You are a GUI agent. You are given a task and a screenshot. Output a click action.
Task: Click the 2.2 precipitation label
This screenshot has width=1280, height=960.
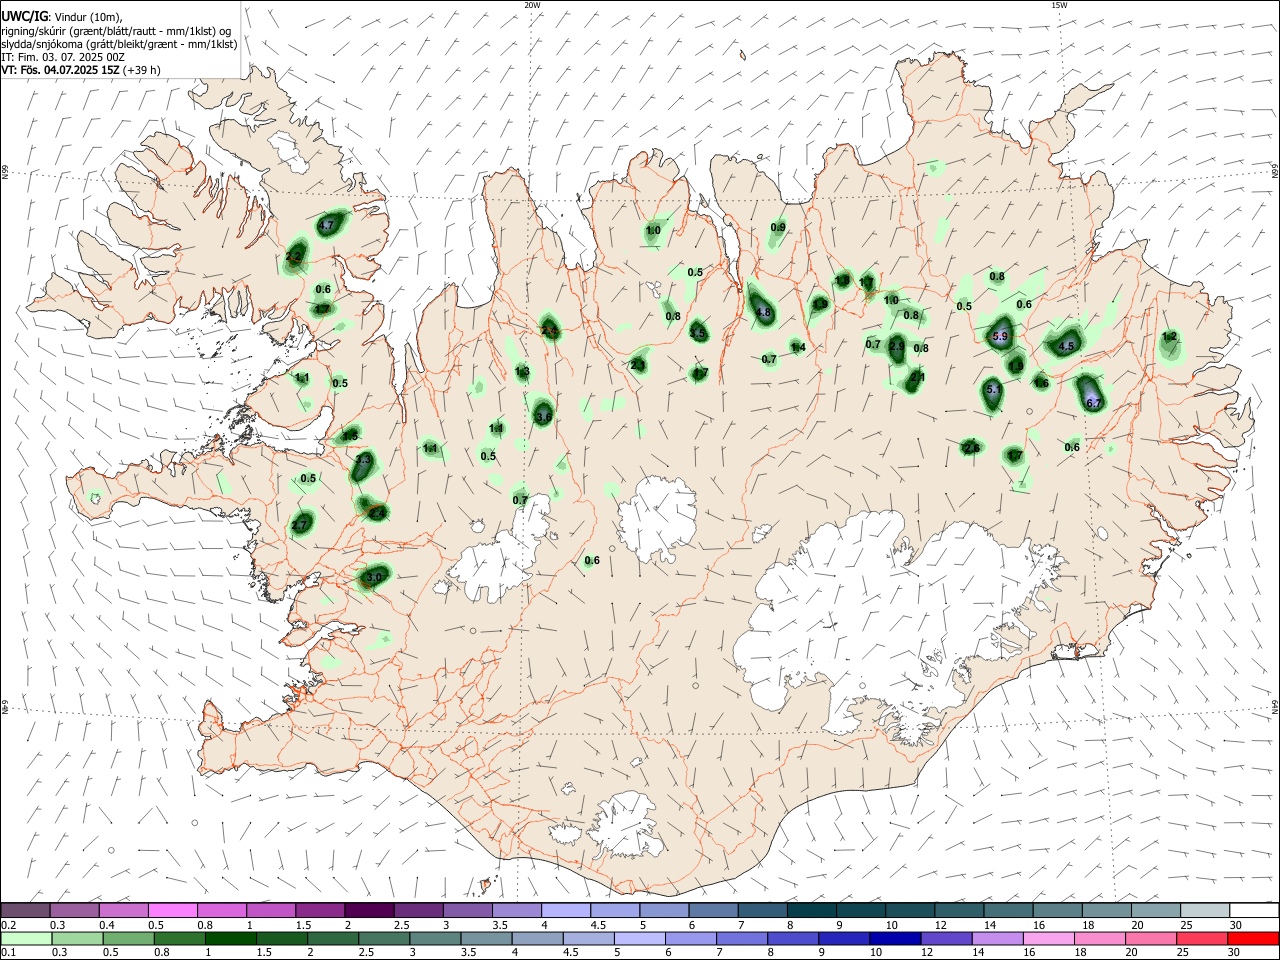click(x=293, y=257)
